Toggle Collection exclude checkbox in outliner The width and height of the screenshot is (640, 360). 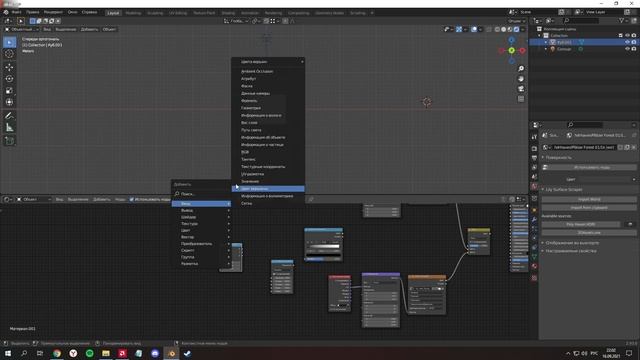(x=621, y=36)
